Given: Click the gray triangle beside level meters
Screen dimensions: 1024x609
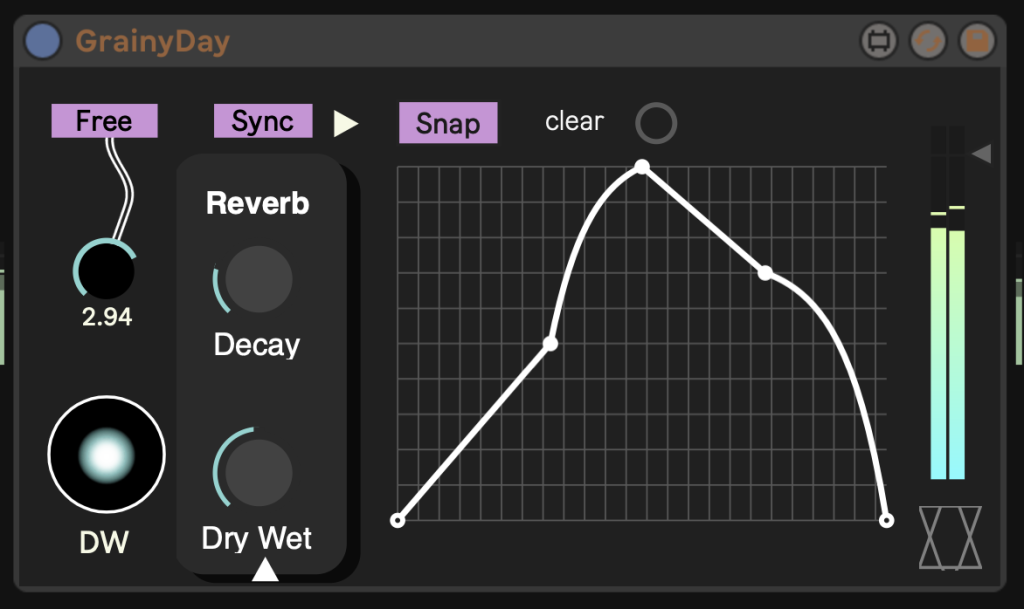Looking at the screenshot, I should tap(981, 153).
